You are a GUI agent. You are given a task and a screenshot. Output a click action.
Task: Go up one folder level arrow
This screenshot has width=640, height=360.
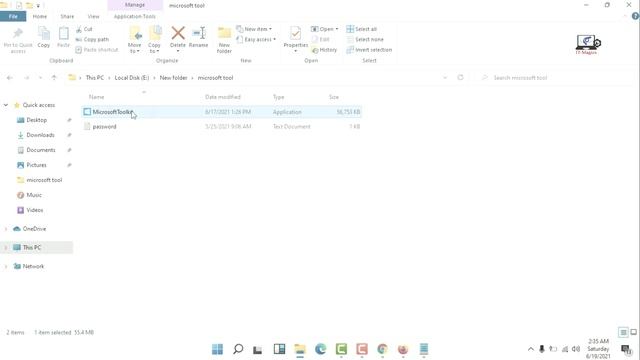[x=54, y=78]
